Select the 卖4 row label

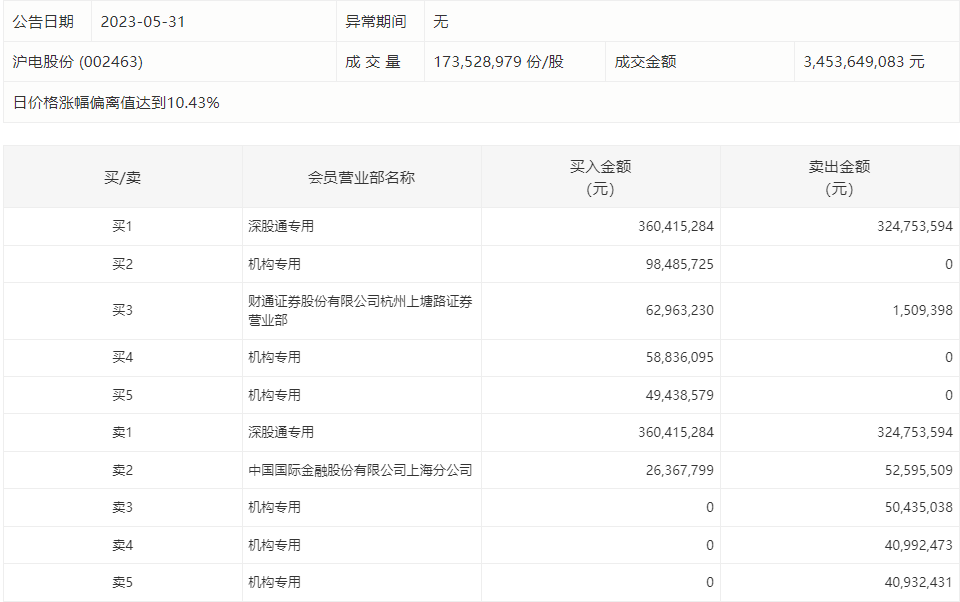[122, 546]
